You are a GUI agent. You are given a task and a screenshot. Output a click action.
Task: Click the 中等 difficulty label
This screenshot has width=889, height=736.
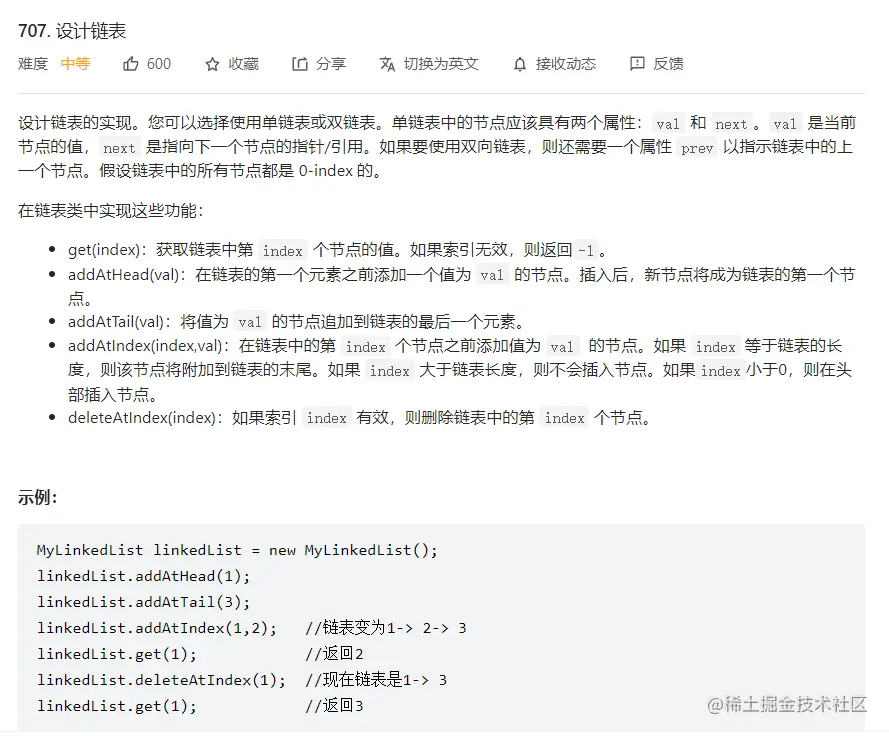pyautogui.click(x=75, y=64)
